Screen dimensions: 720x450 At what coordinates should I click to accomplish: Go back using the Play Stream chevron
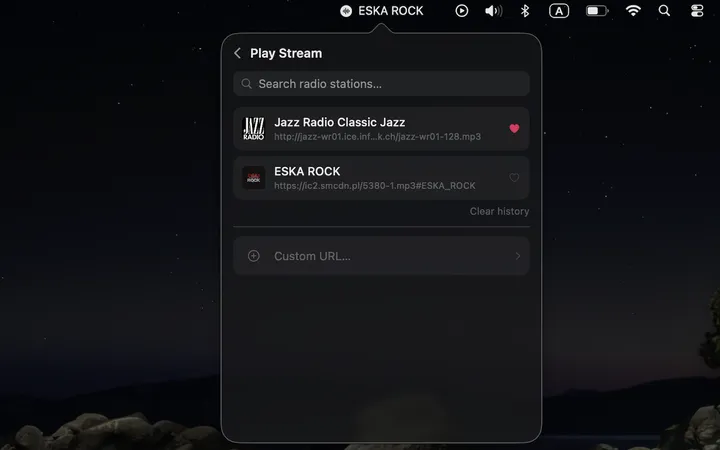point(237,53)
